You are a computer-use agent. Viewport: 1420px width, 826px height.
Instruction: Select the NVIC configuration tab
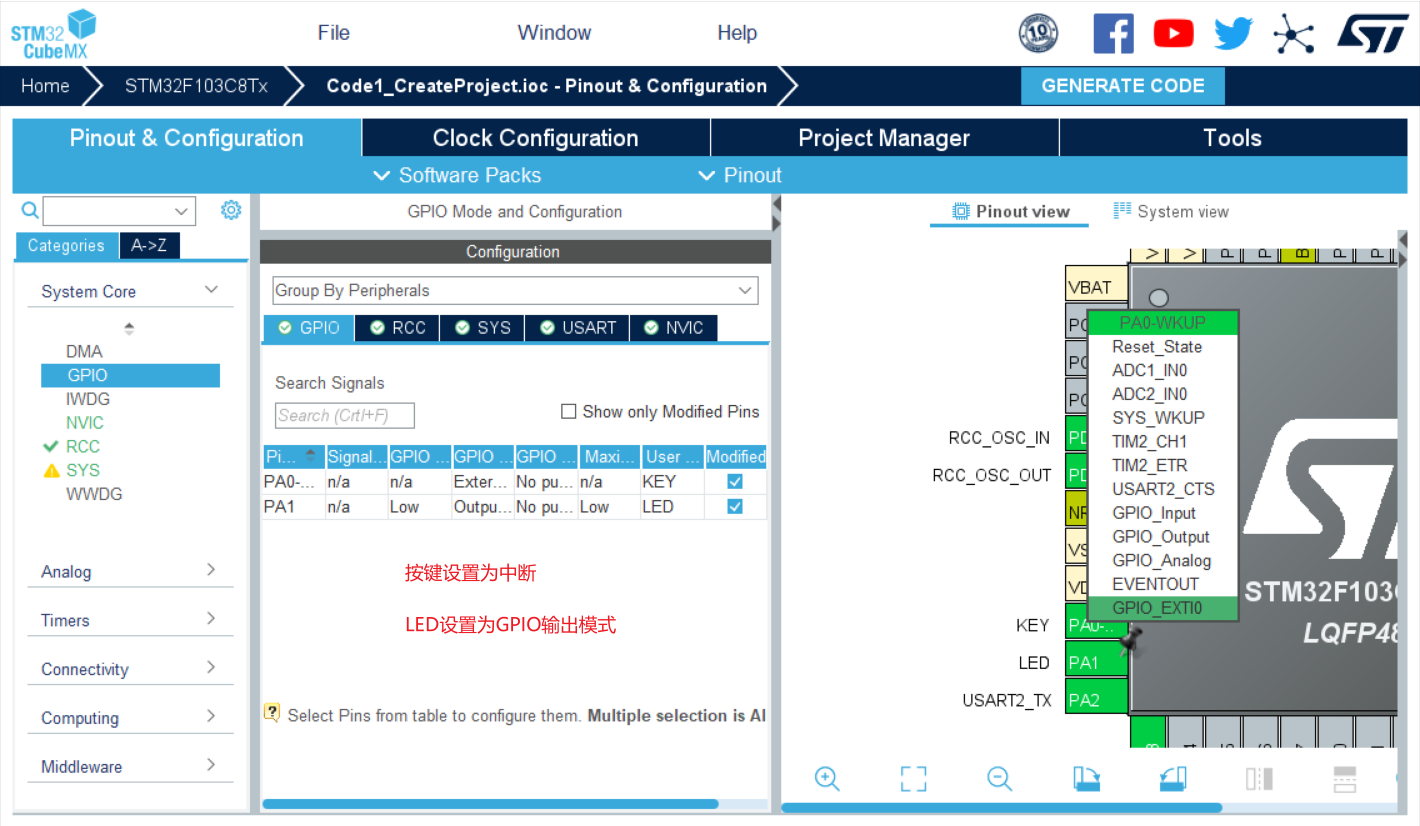pos(674,328)
